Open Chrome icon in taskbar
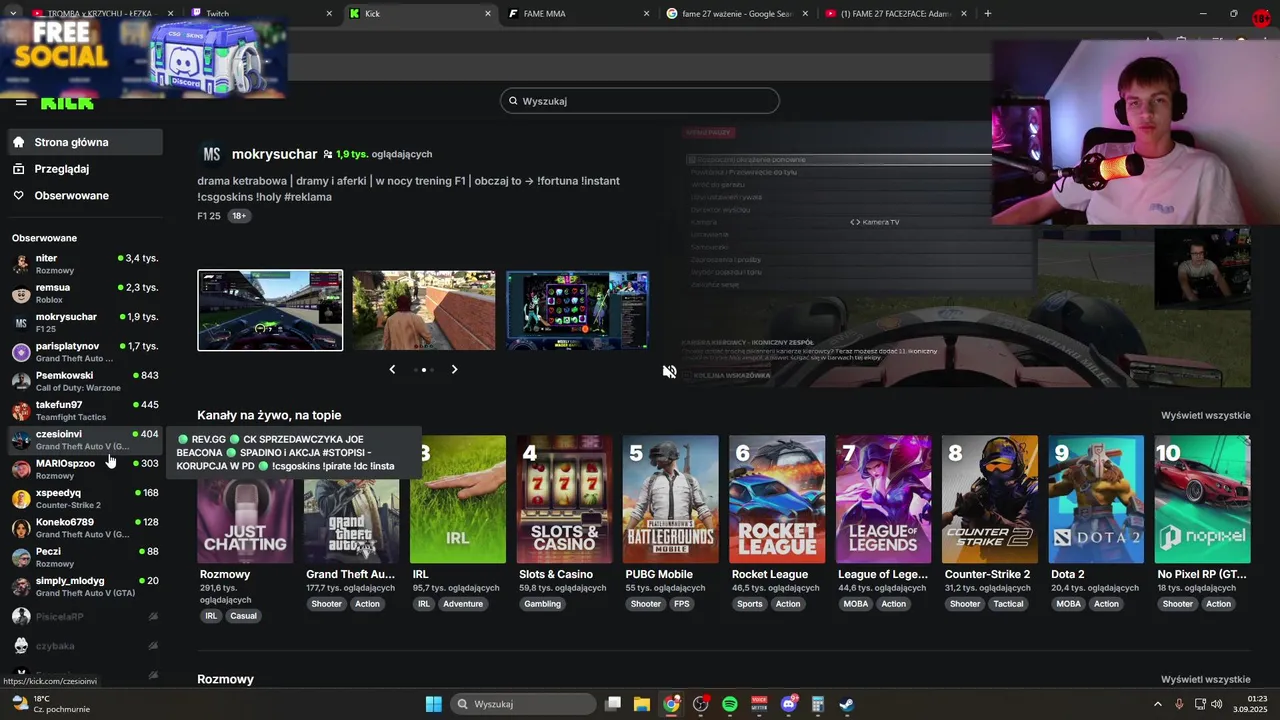The width and height of the screenshot is (1280, 720). coord(671,704)
